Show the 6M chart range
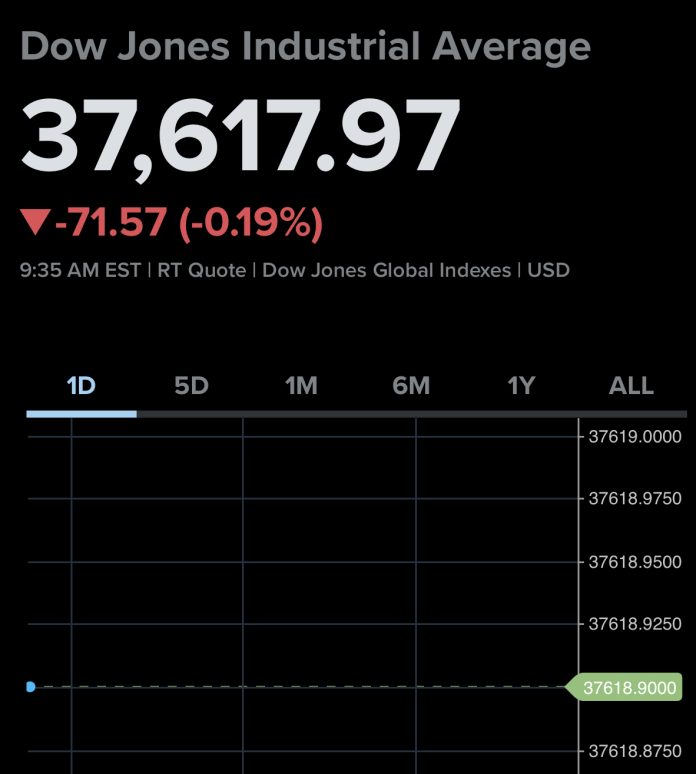 411,386
